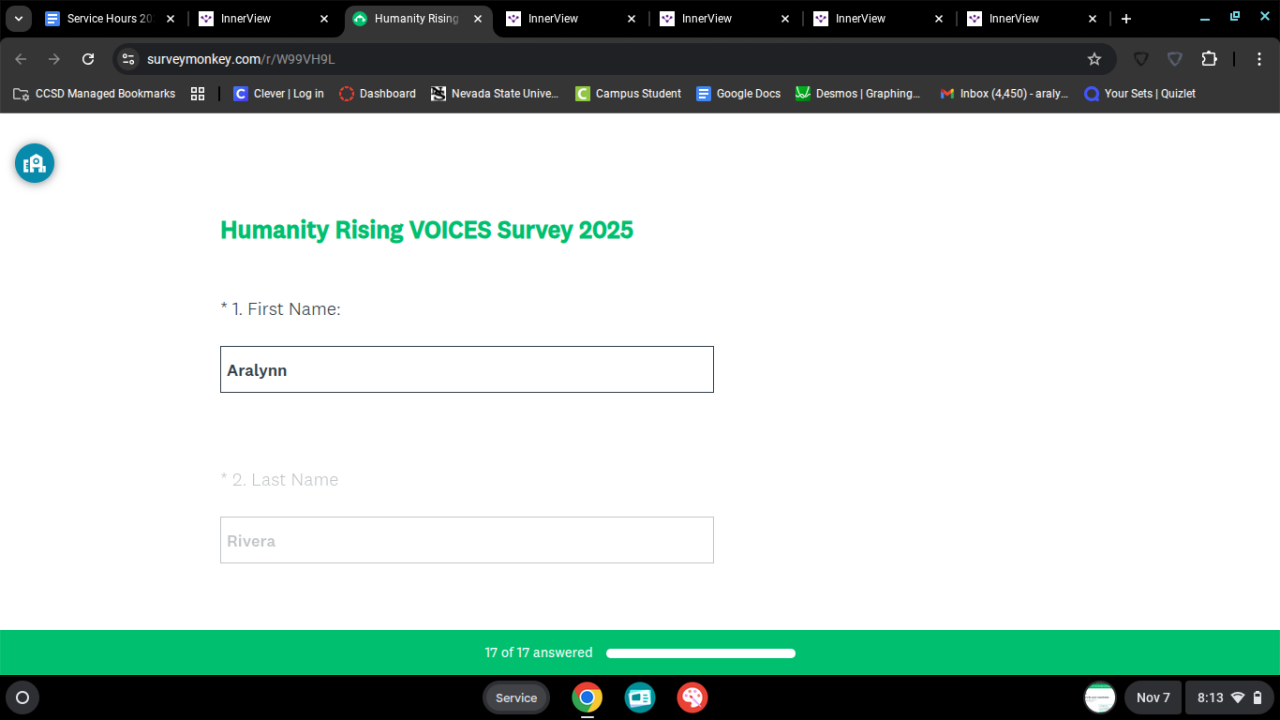Click the browser forward arrow
Screen dimensions: 1280x720
click(x=54, y=59)
